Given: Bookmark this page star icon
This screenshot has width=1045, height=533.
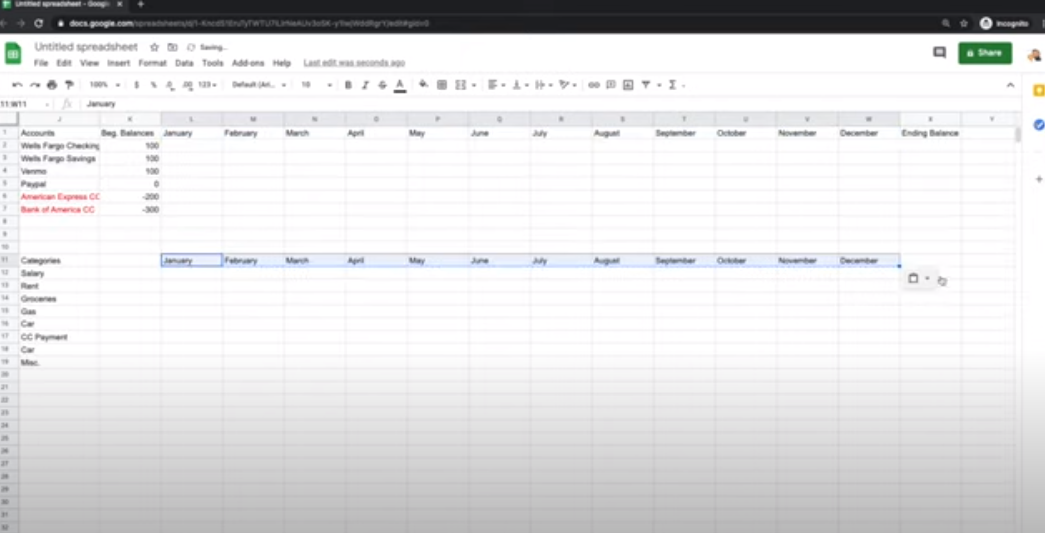Looking at the screenshot, I should [x=964, y=23].
